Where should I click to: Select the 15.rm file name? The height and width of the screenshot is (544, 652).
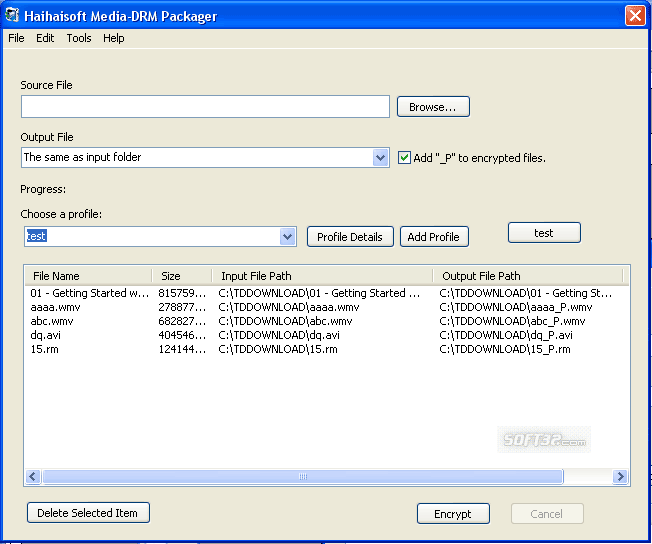click(x=44, y=349)
